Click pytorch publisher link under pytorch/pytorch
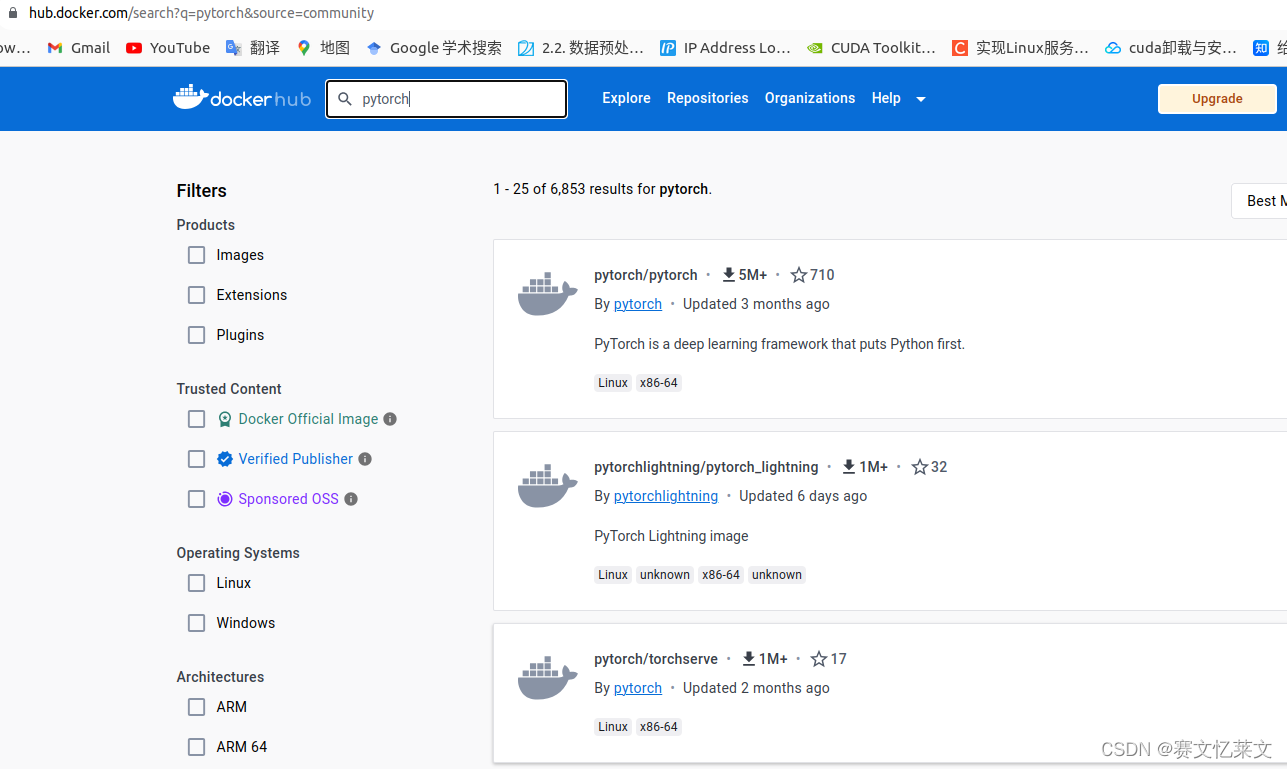The height and width of the screenshot is (769, 1287). 638,304
